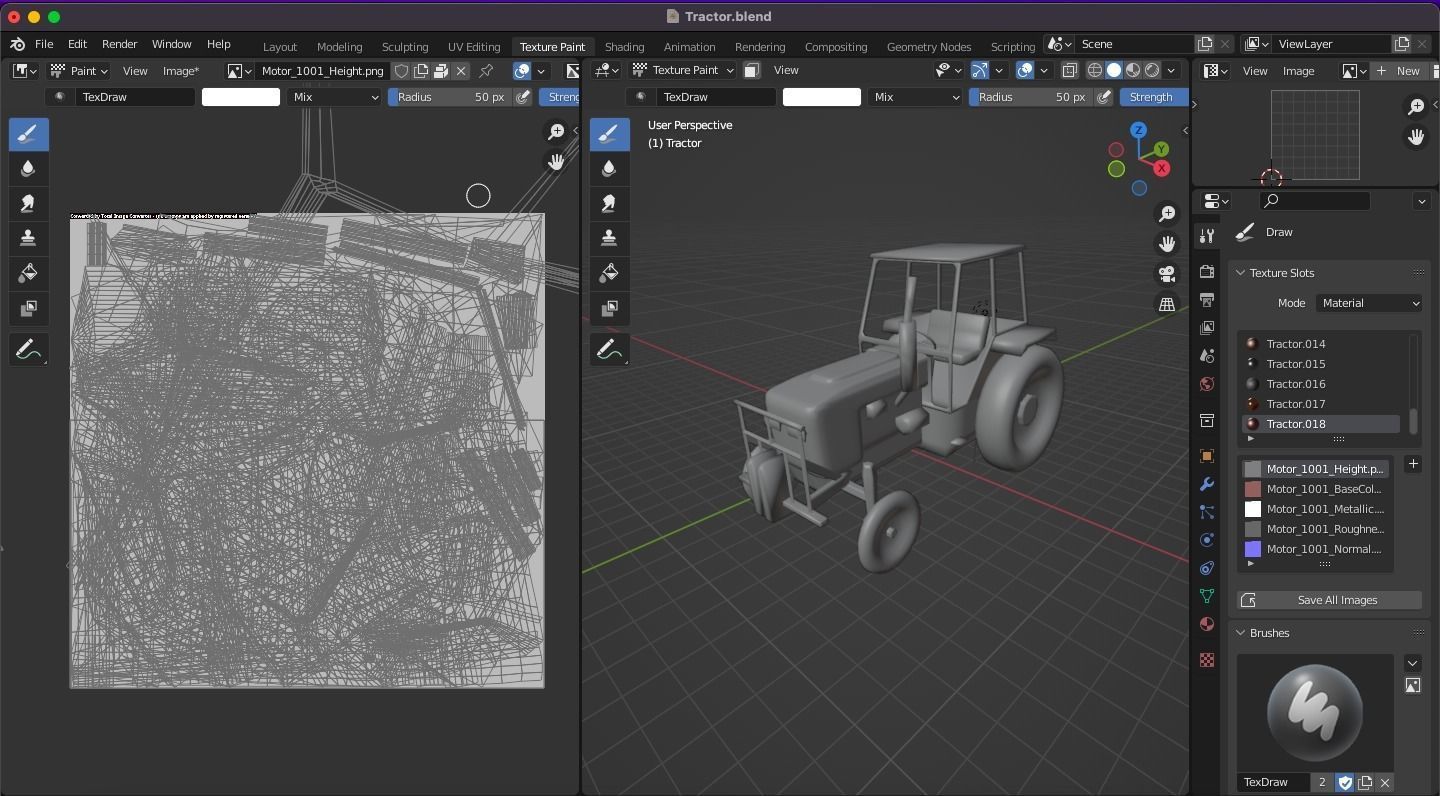This screenshot has width=1440, height=796.
Task: Click the zoom magnifier in the 3D viewport
Action: tap(1167, 214)
